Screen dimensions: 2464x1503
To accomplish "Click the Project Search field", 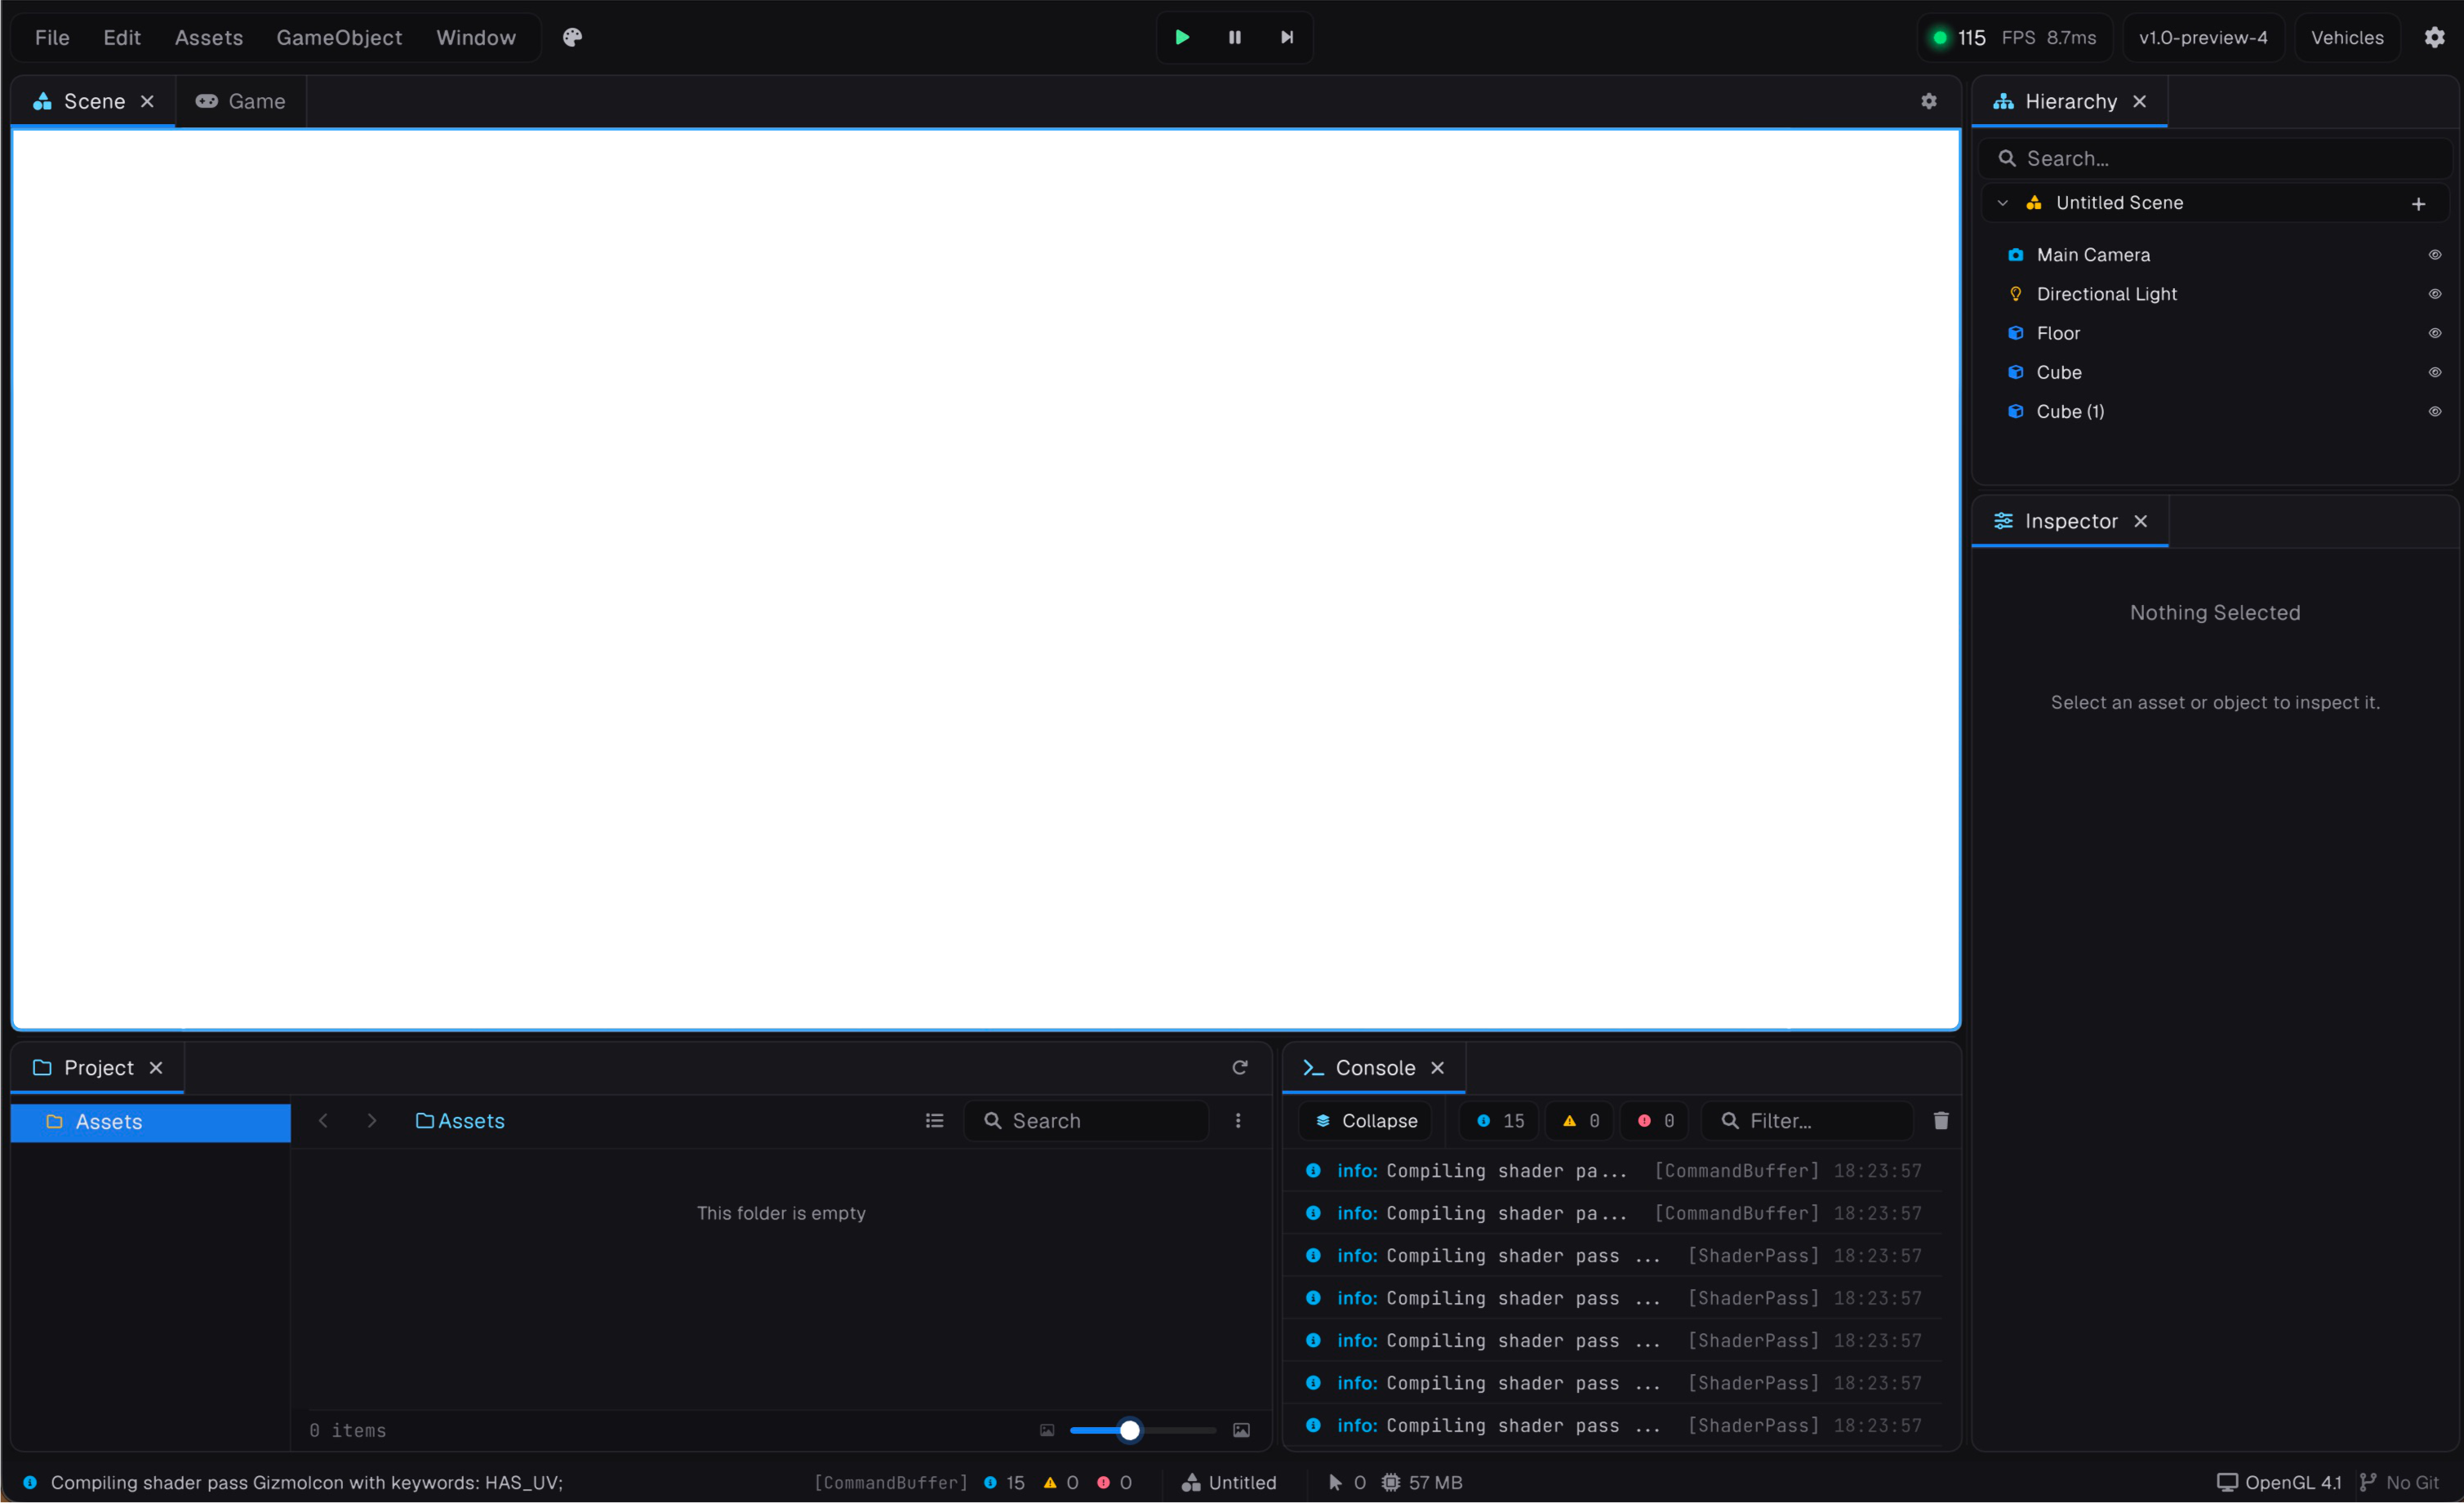I will click(1086, 1121).
